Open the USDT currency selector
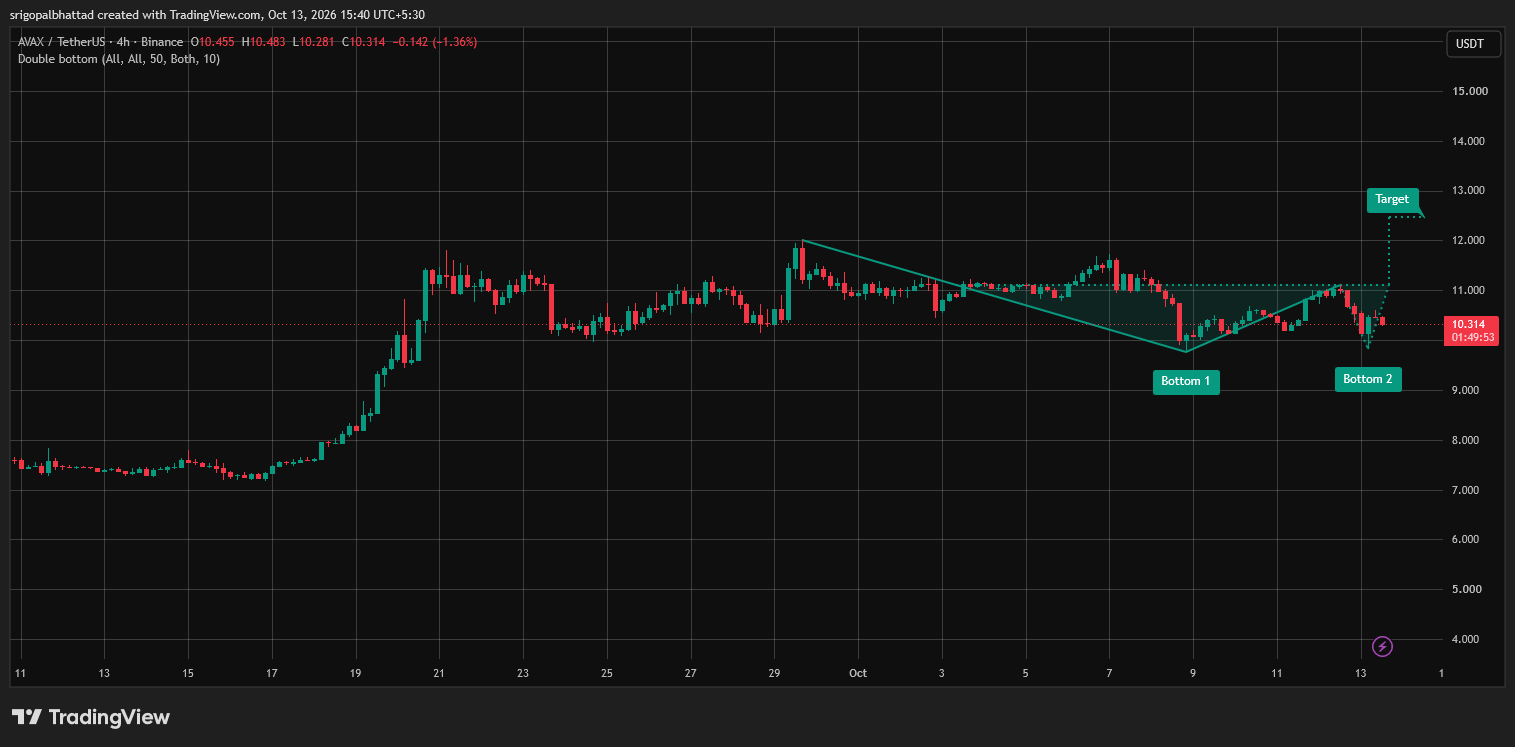1515x747 pixels. coord(1473,44)
